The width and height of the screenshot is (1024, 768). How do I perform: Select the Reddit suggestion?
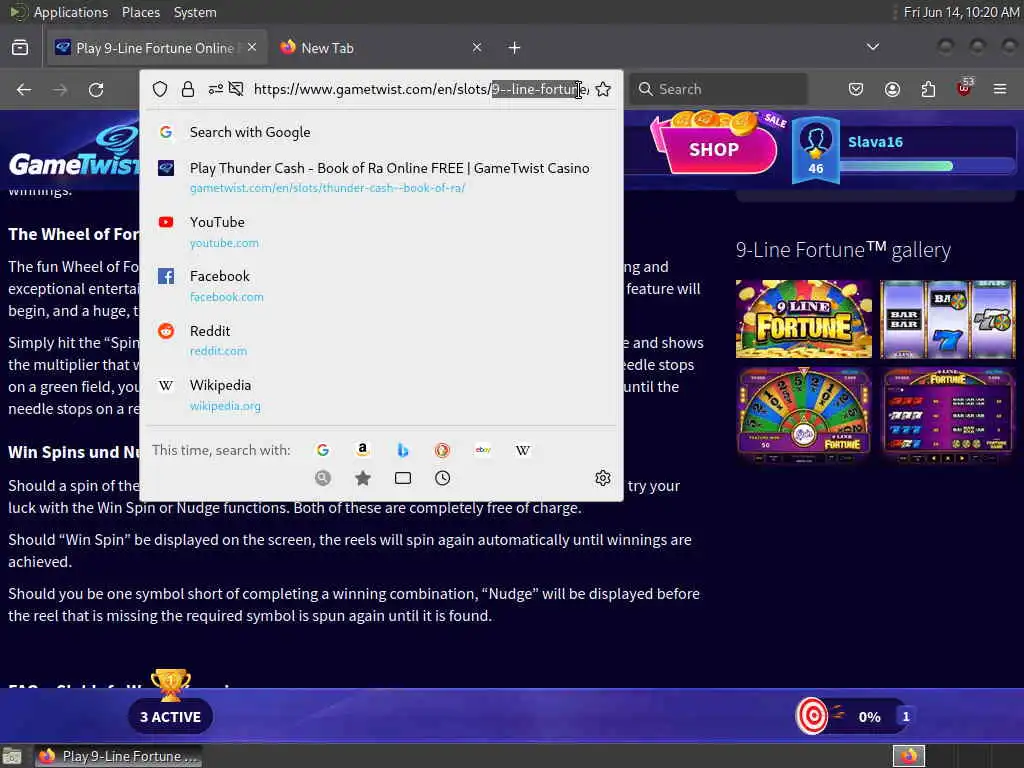coord(381,340)
